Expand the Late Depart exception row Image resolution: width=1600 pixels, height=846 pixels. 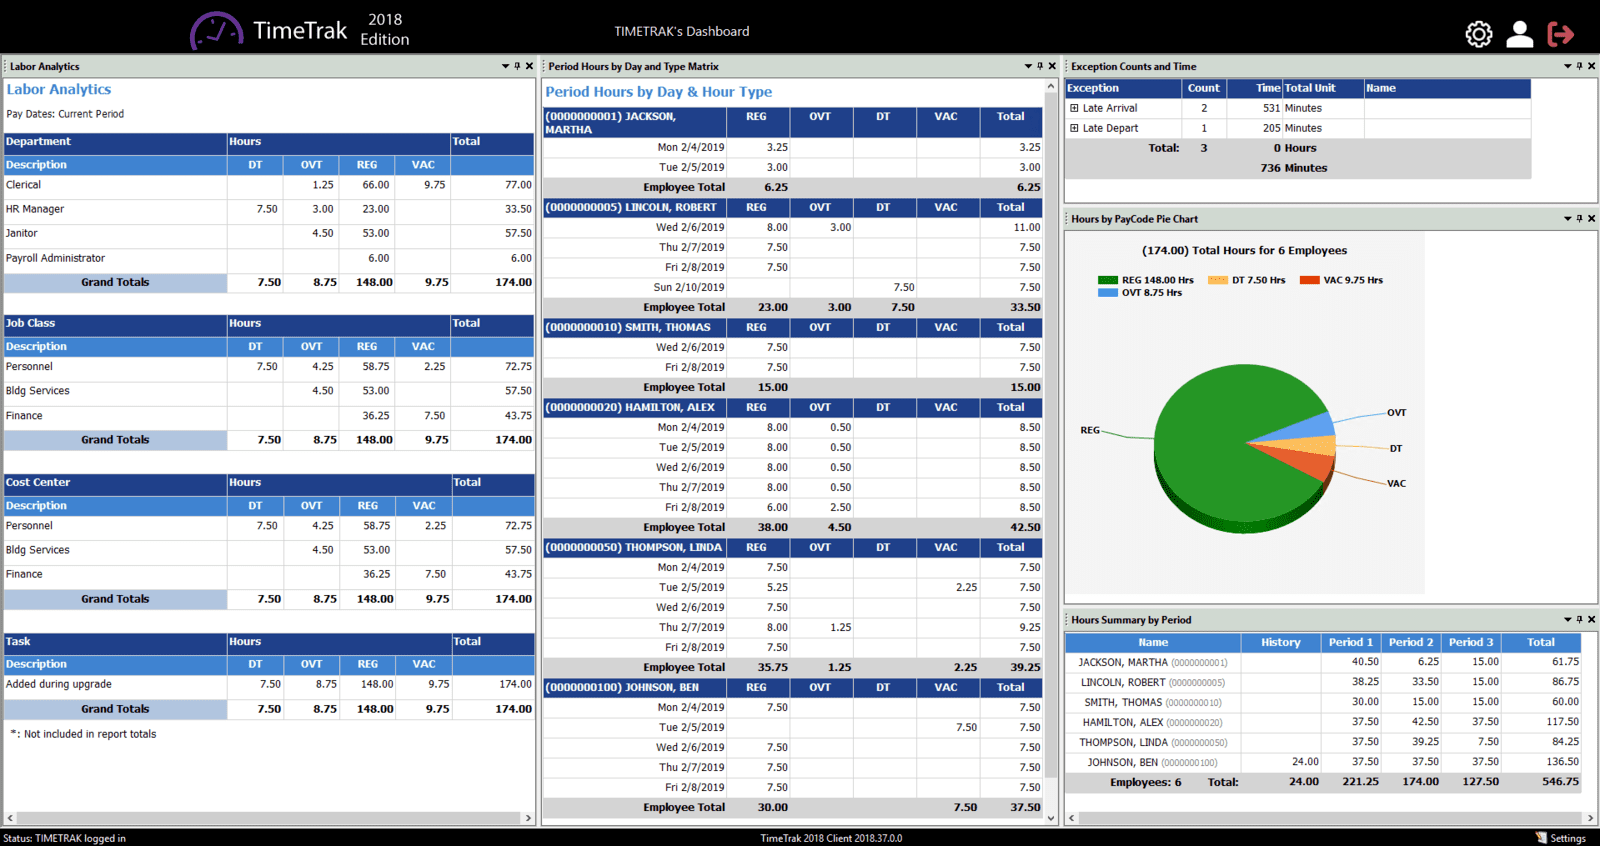click(x=1074, y=128)
